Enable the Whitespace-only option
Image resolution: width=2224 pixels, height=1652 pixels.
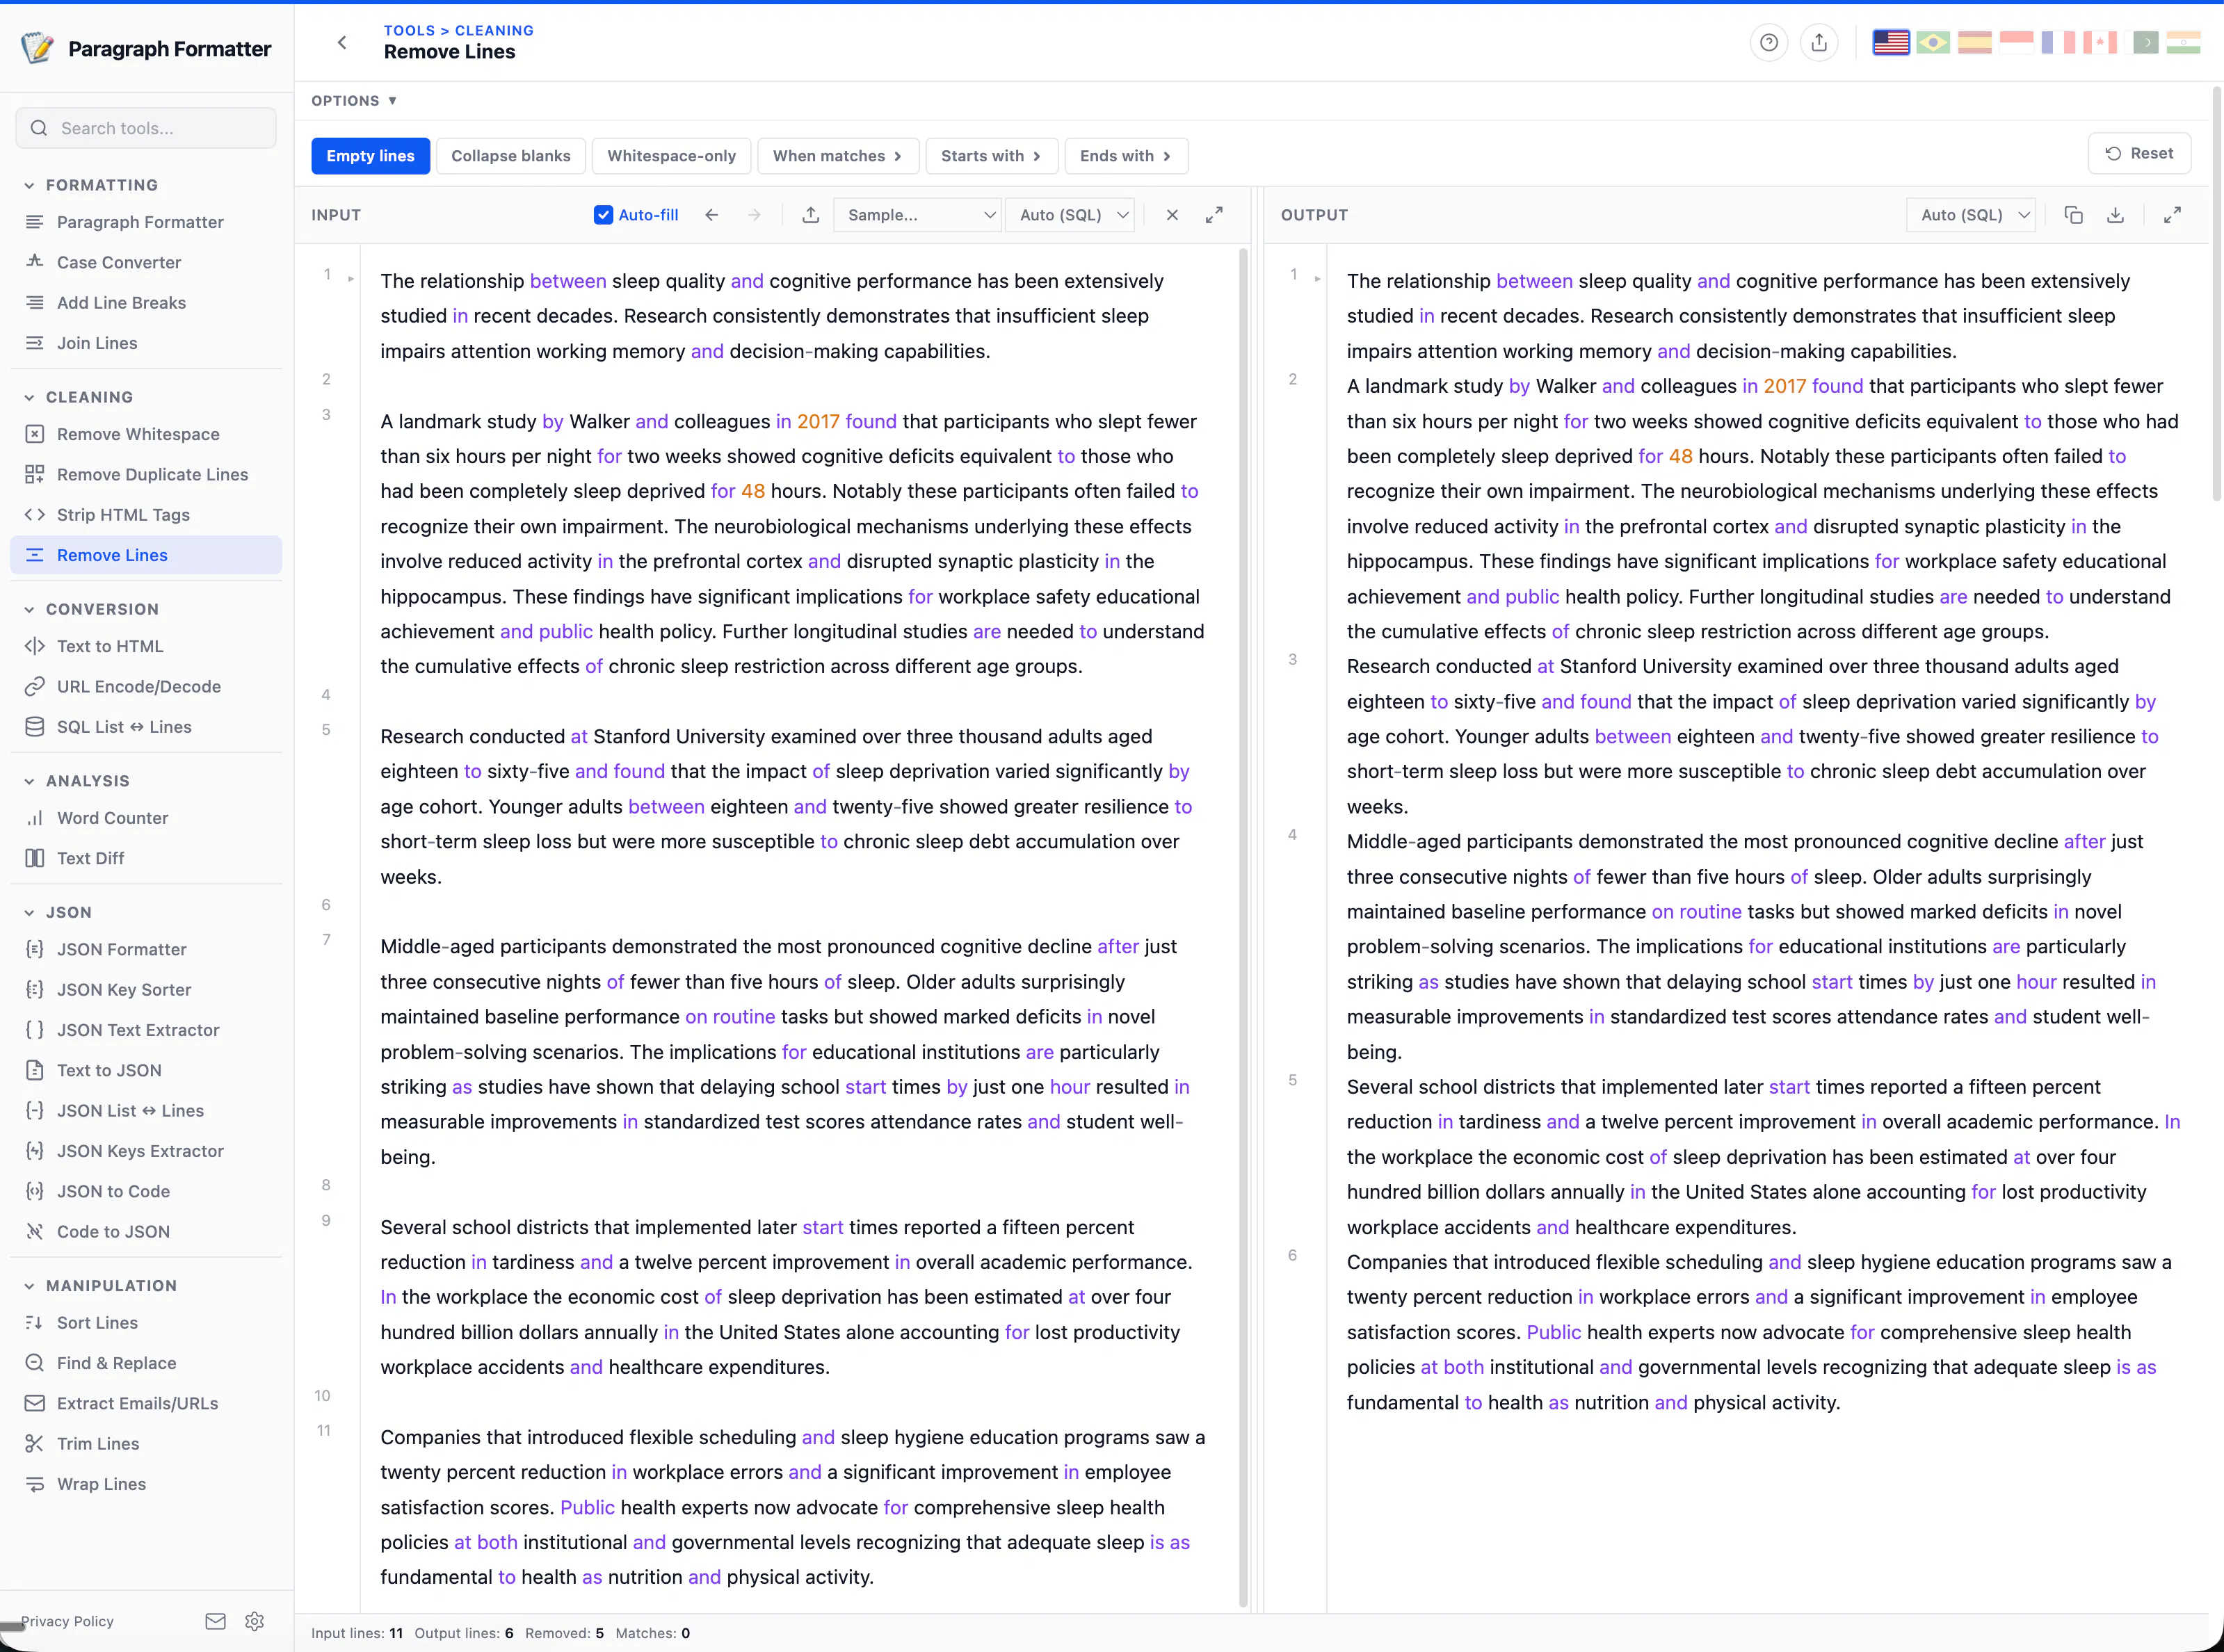tap(671, 156)
